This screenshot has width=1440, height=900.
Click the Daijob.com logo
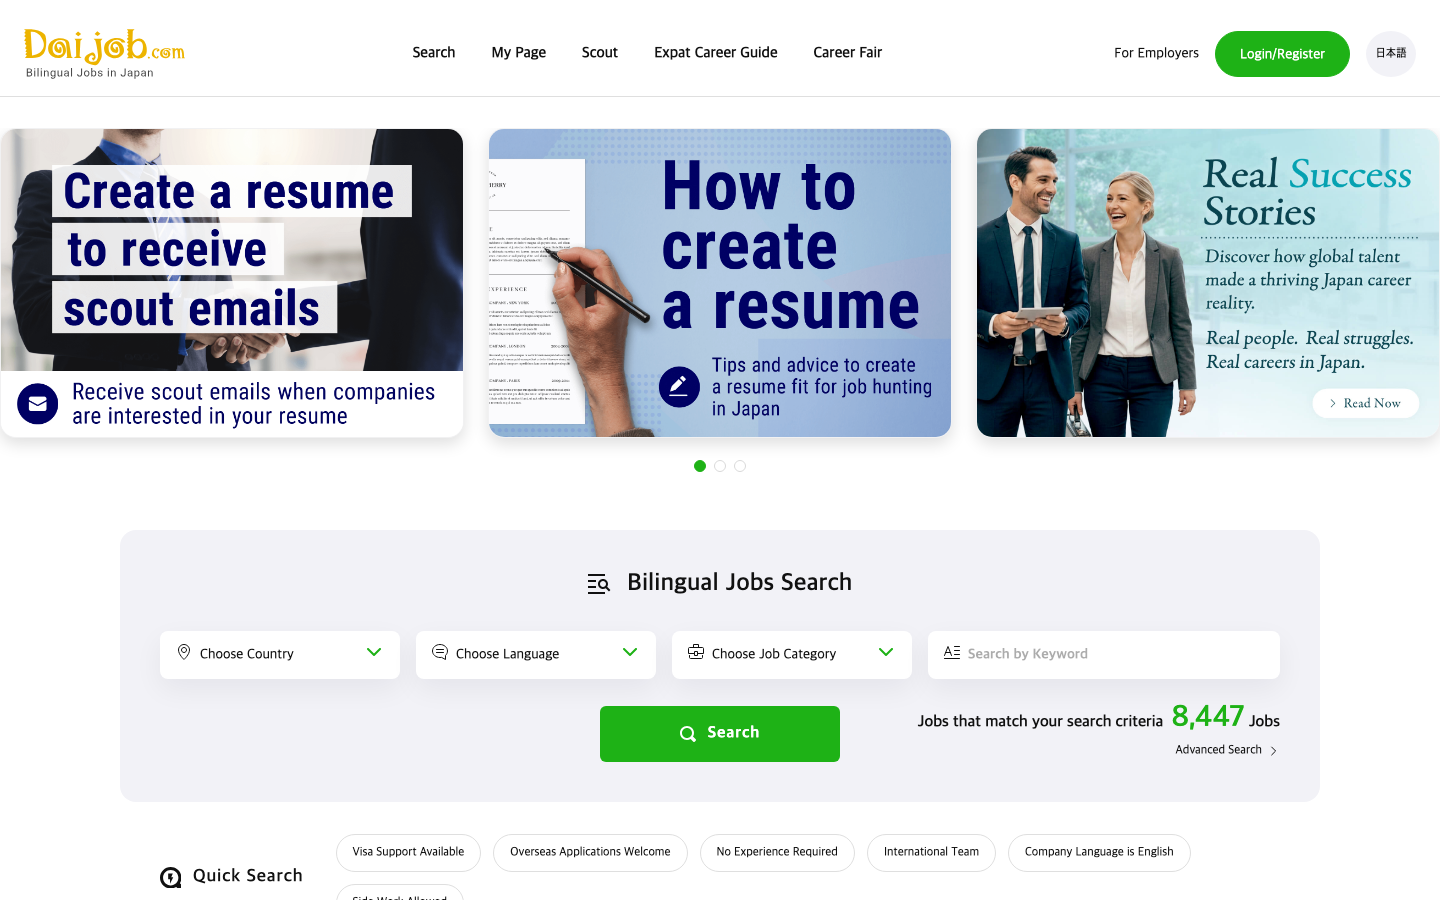pos(104,53)
